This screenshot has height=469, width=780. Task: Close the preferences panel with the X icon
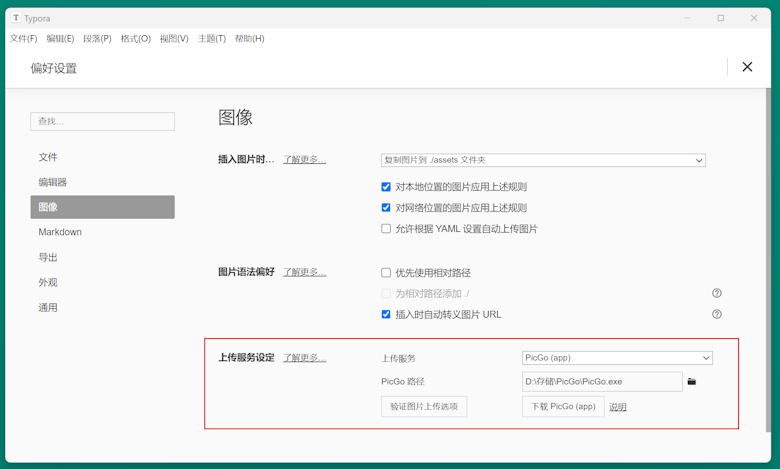pos(747,67)
